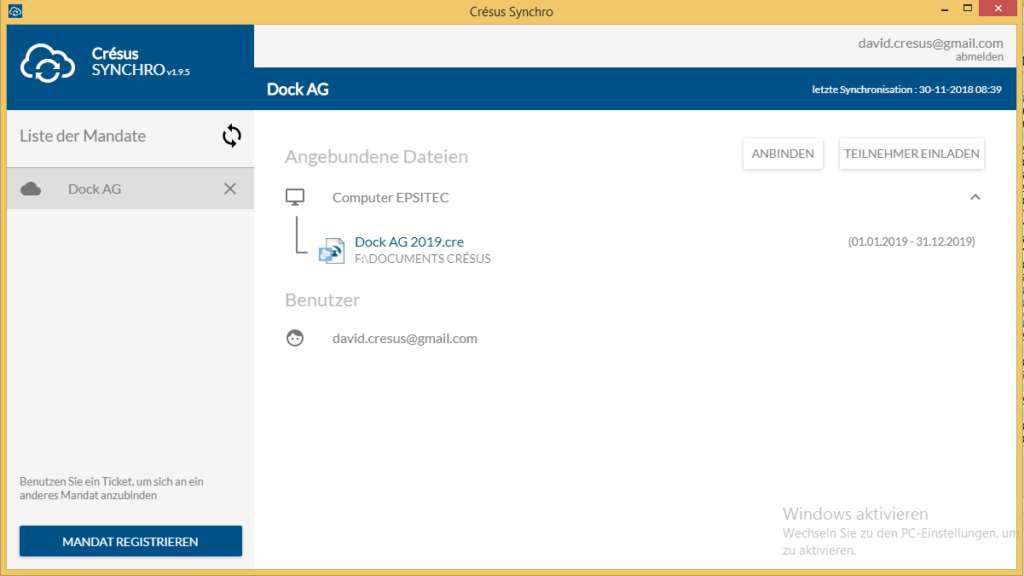The image size is (1024, 576).
Task: Click the user face icon
Action: (295, 338)
